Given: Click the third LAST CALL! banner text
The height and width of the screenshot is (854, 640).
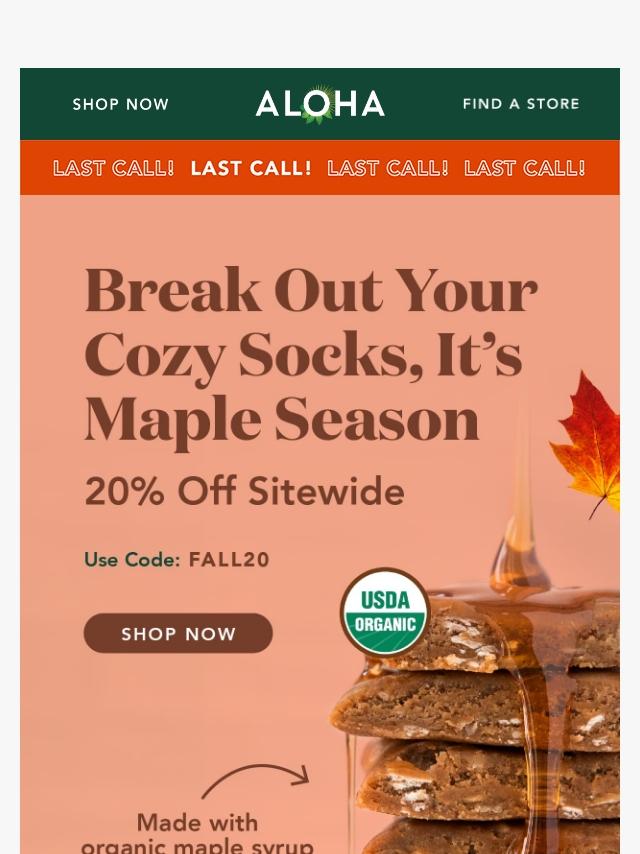Looking at the screenshot, I should tap(387, 168).
